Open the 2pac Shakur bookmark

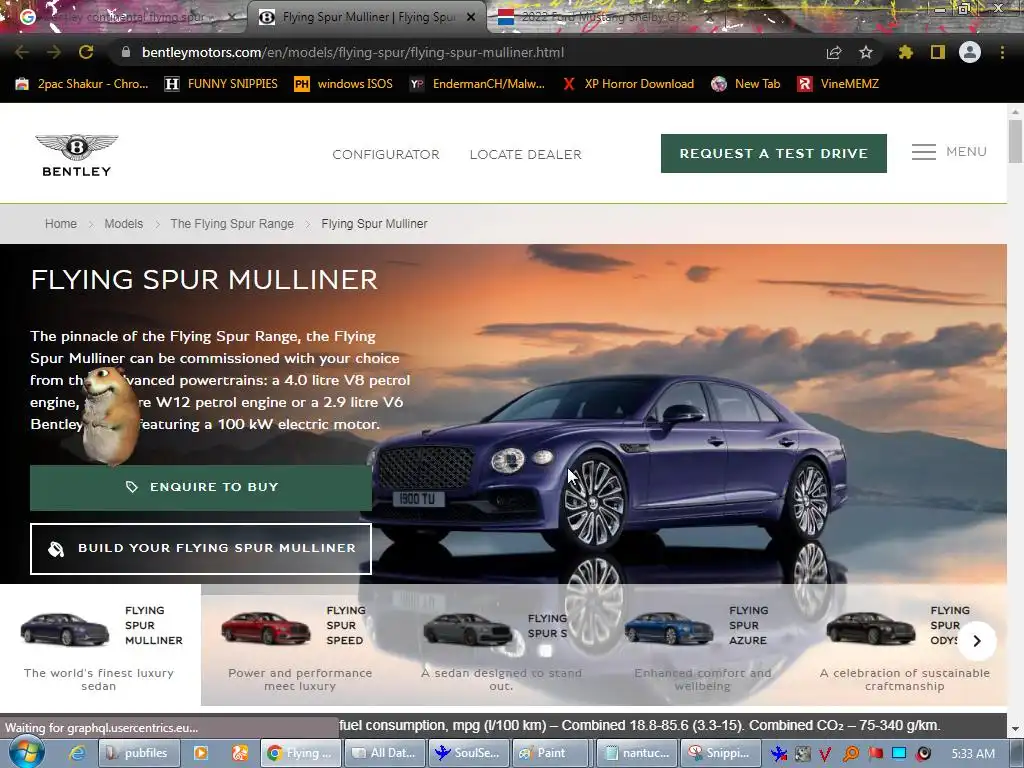[x=82, y=84]
